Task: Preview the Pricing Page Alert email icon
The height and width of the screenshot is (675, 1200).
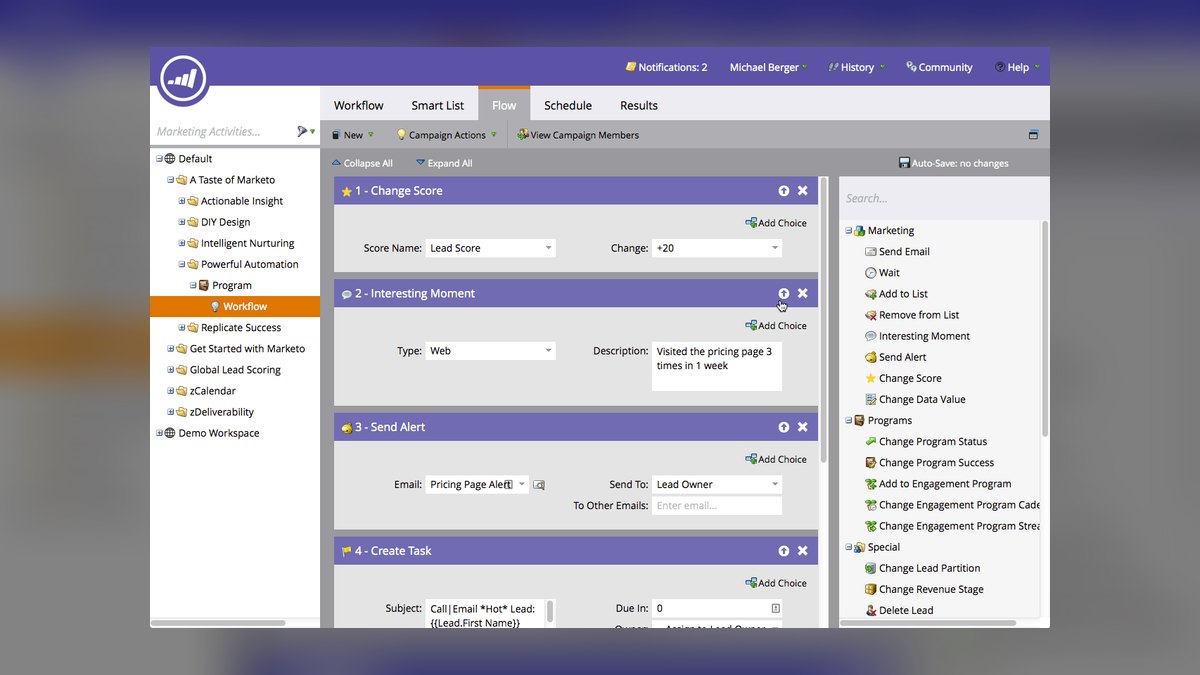Action: 539,485
